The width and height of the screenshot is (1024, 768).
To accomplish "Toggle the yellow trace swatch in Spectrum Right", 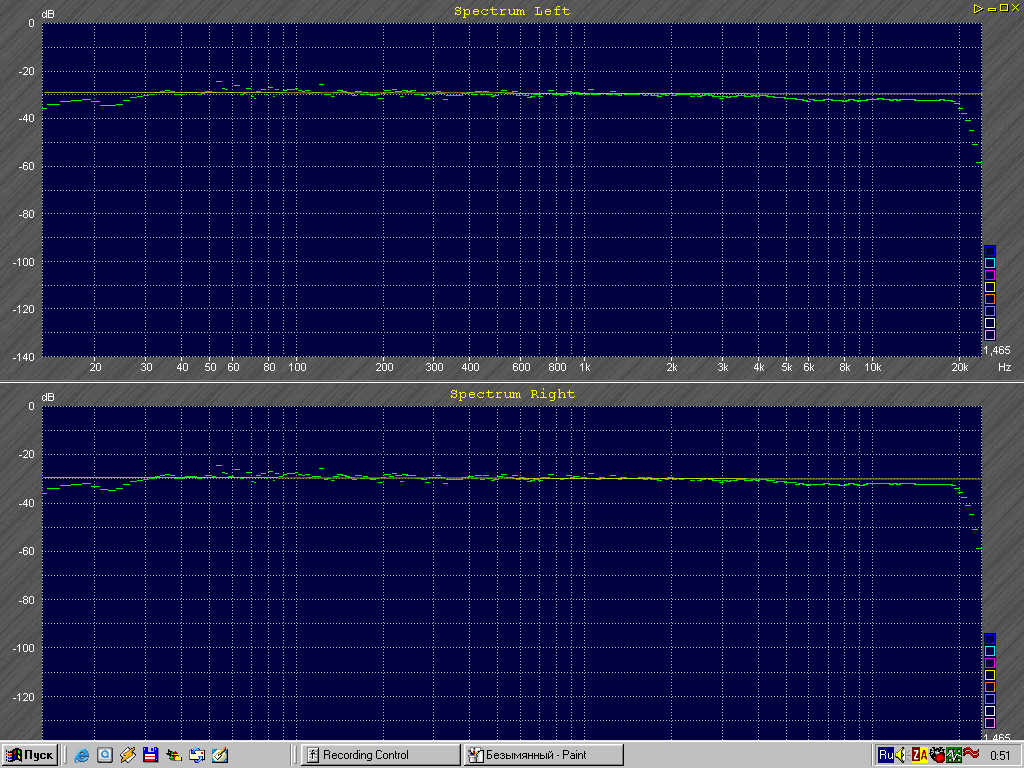I will pos(990,675).
